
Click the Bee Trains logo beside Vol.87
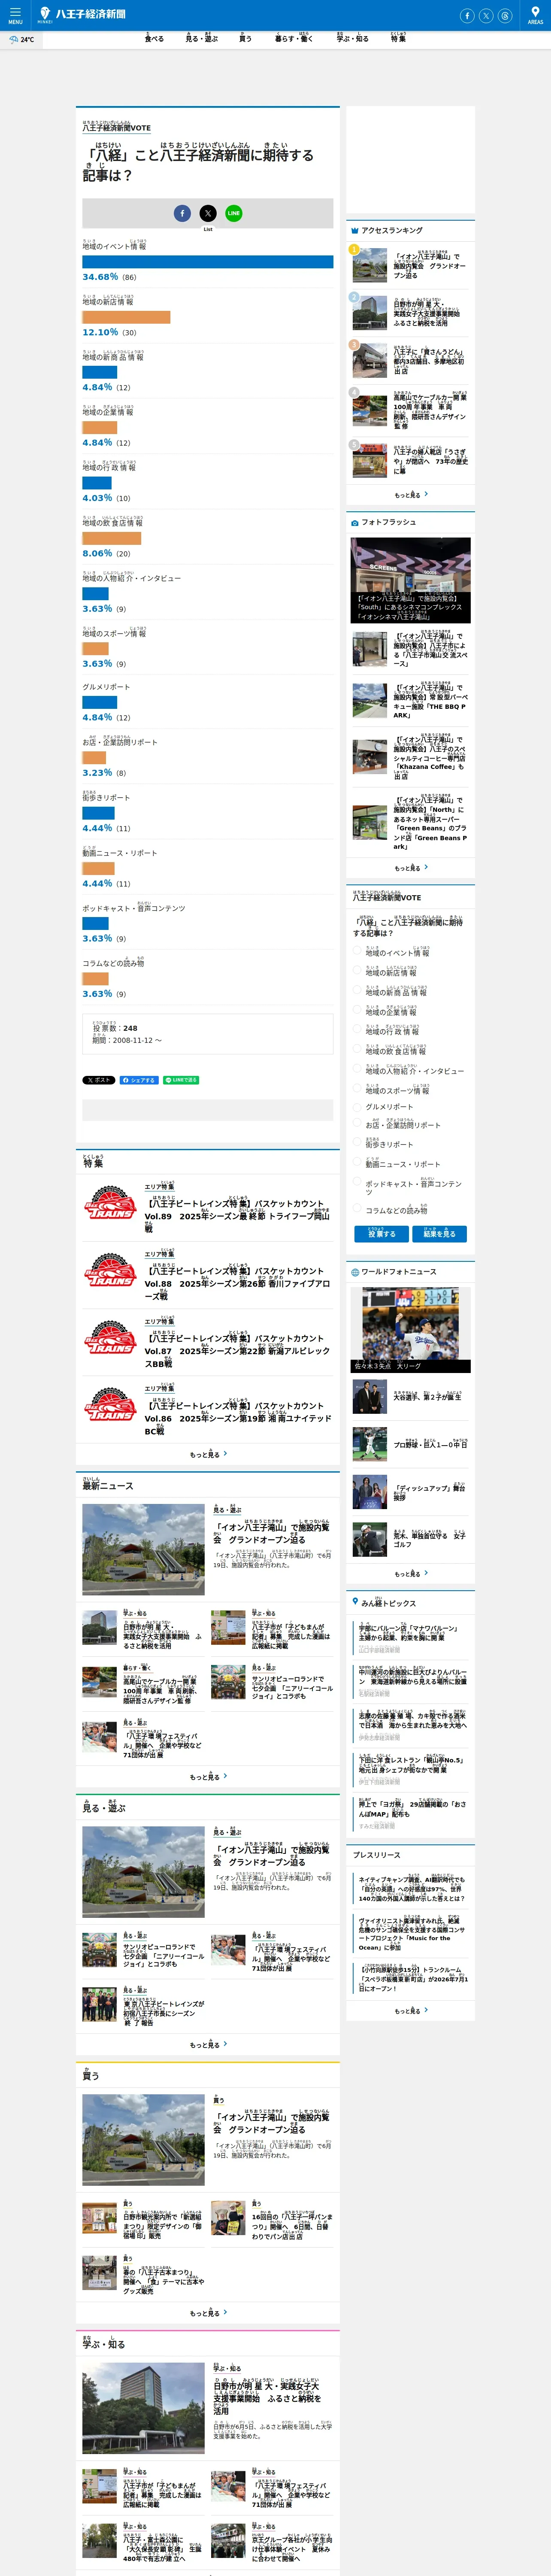click(110, 1337)
